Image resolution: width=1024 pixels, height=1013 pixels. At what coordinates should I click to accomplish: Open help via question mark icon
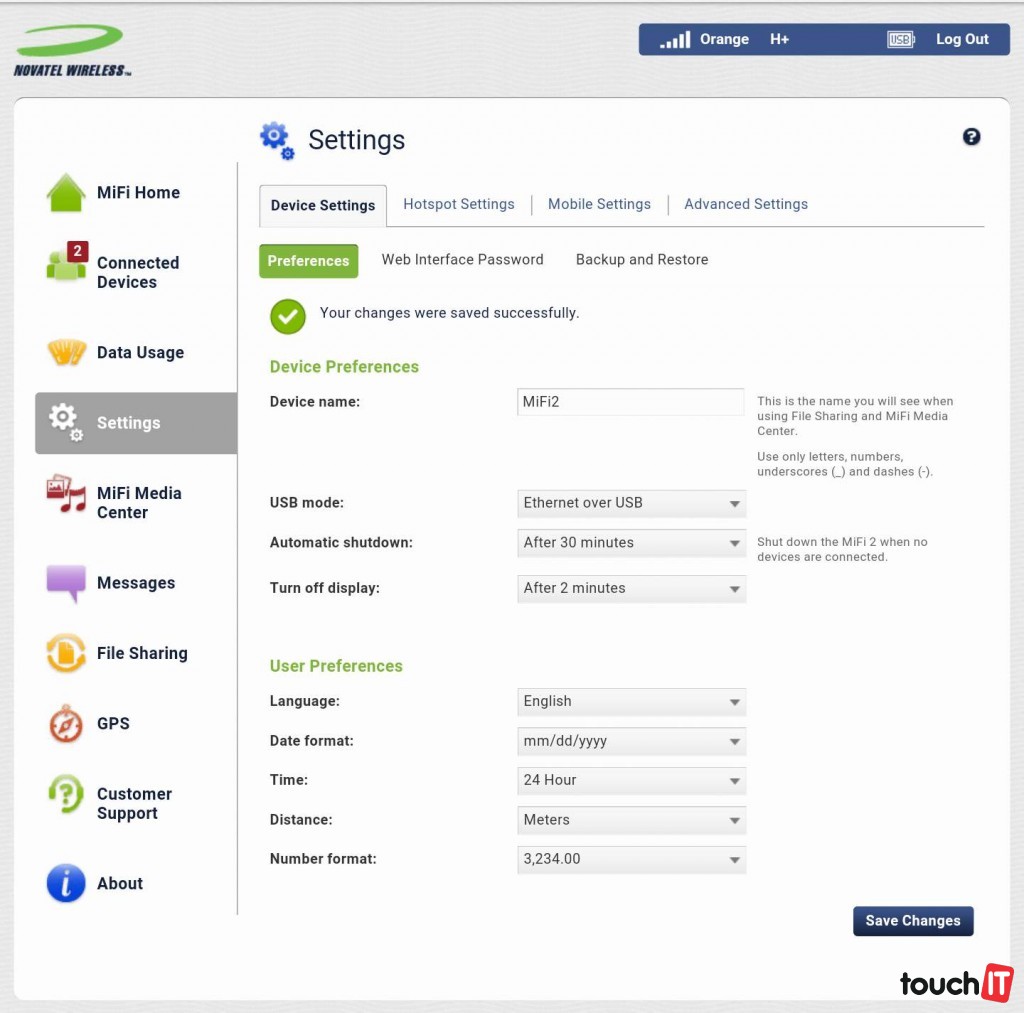point(971,137)
